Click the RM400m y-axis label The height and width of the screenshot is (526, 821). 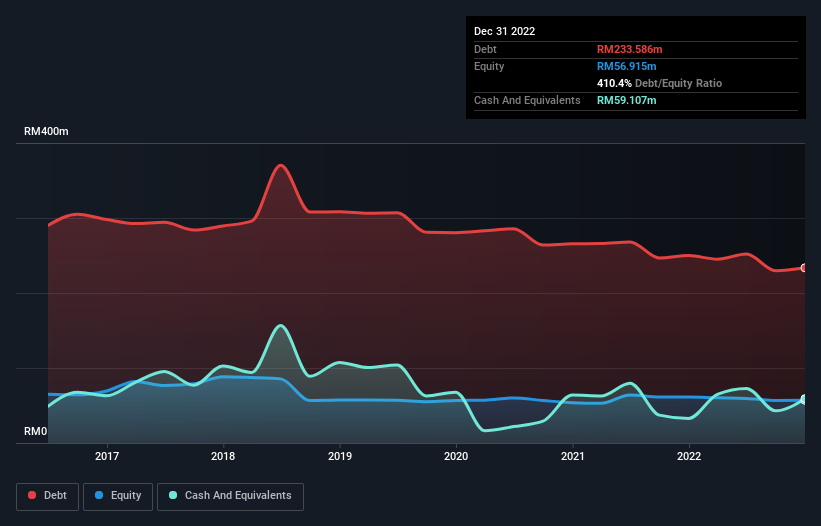[46, 131]
